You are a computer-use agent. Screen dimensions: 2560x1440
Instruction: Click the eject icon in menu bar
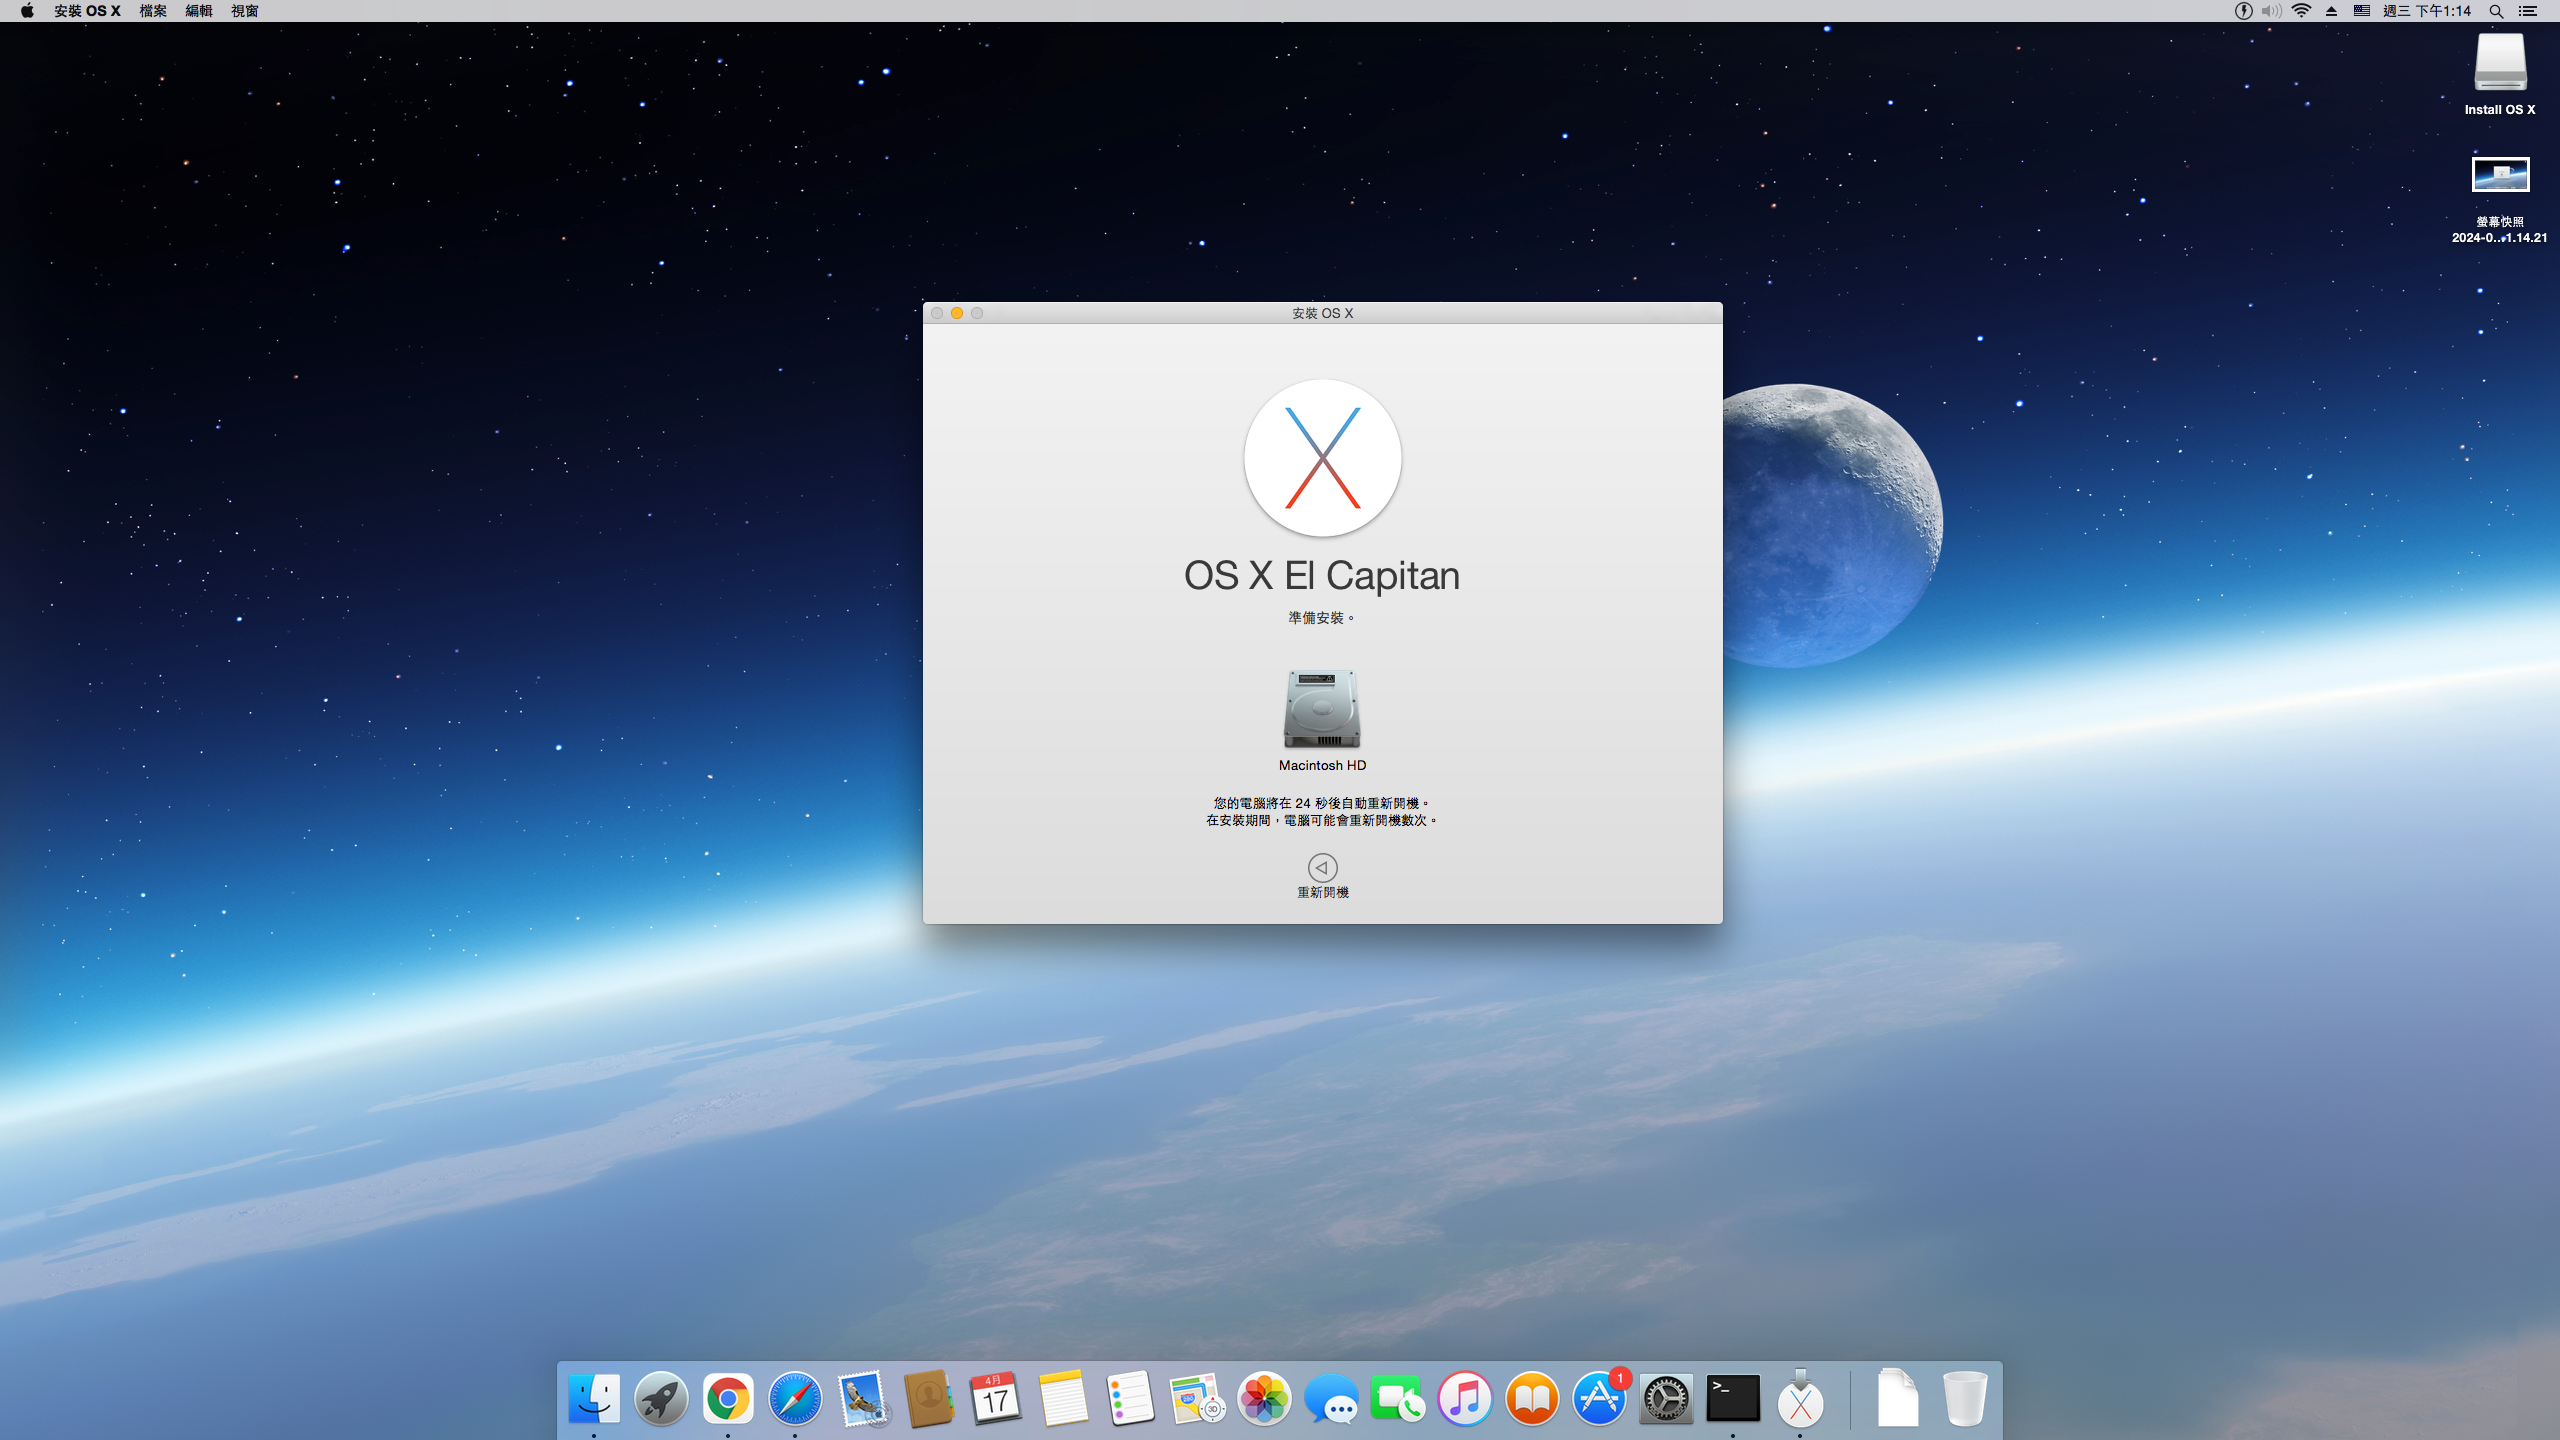point(2331,11)
